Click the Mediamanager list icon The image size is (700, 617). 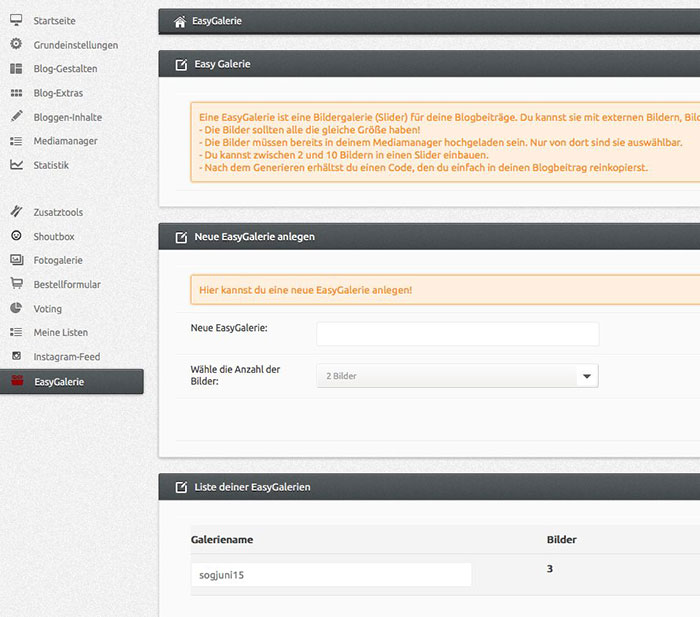point(16,141)
